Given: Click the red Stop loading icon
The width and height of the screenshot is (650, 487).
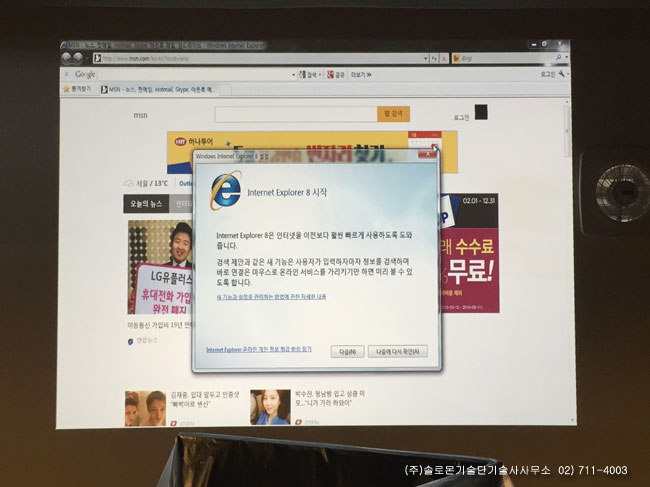Looking at the screenshot, I should [x=444, y=59].
